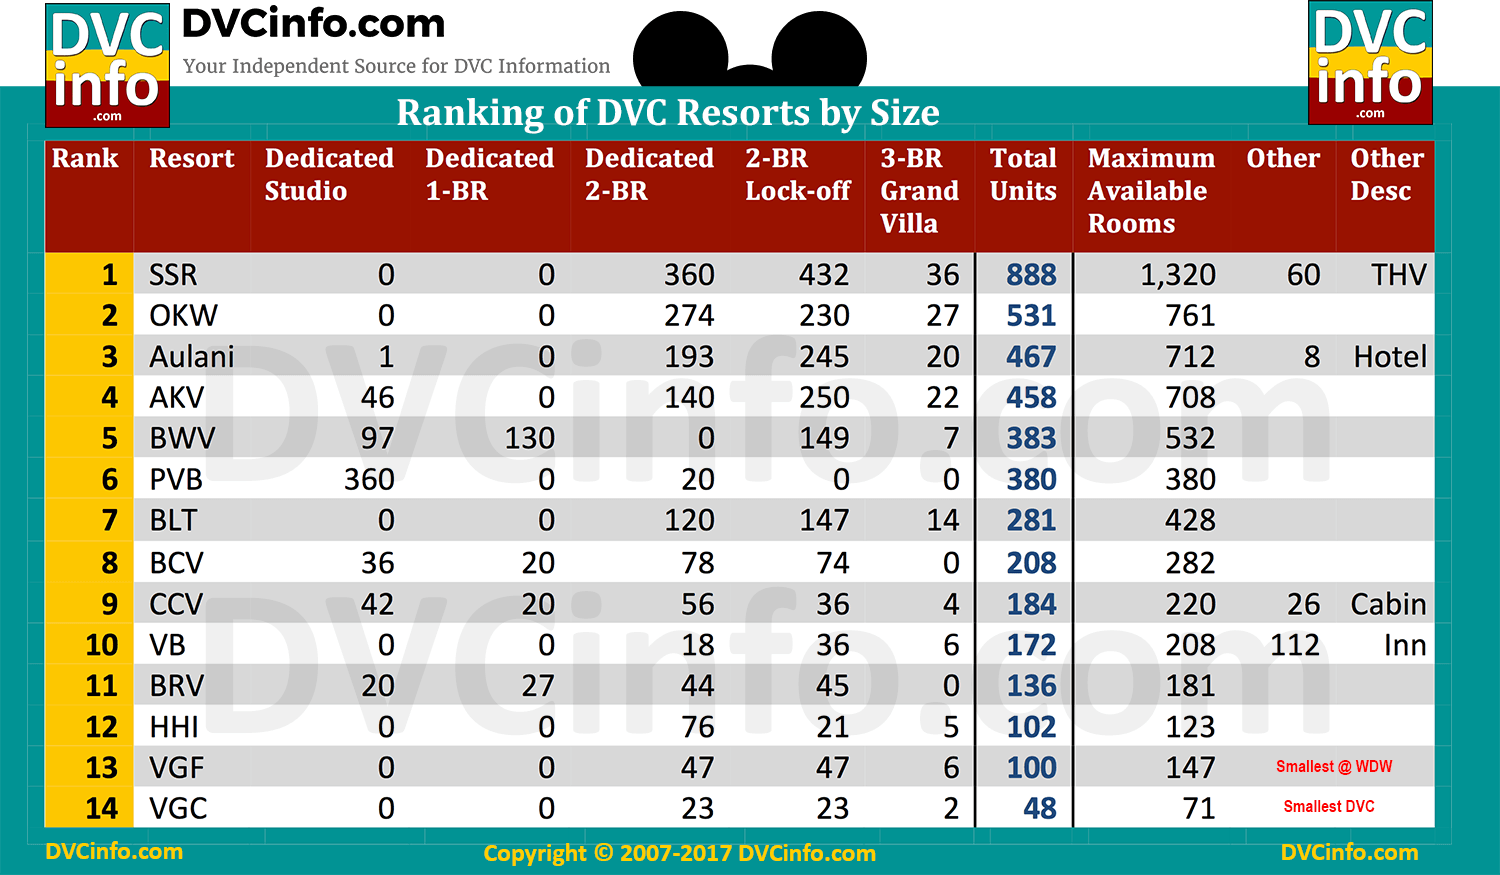Viewport: 1500px width, 875px height.
Task: Click the Aulani resort name cell
Action: click(191, 356)
